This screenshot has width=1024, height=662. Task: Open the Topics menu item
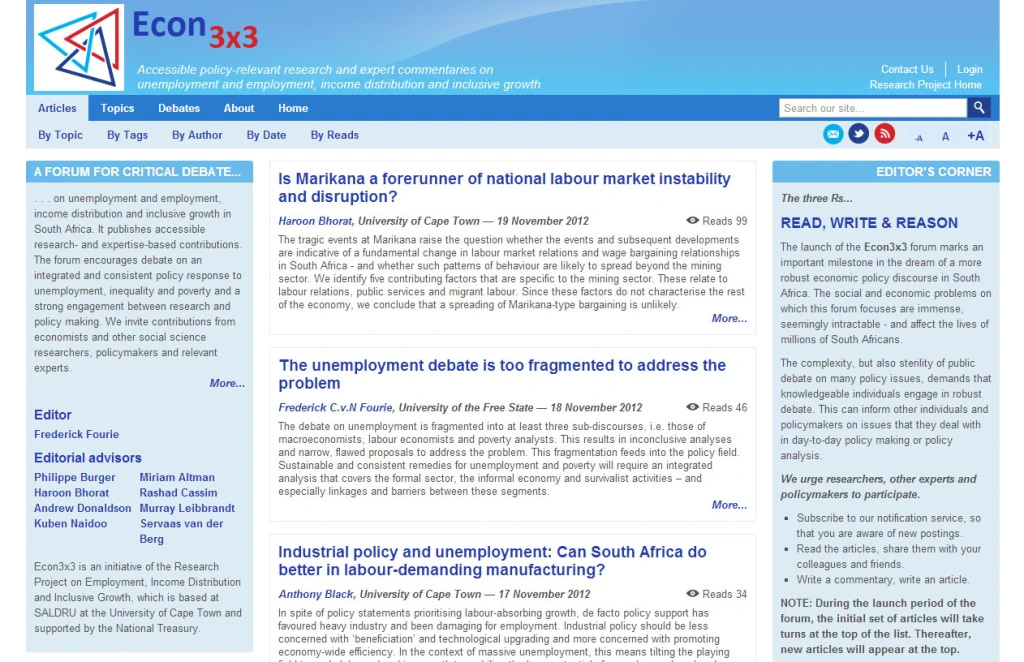tap(117, 108)
